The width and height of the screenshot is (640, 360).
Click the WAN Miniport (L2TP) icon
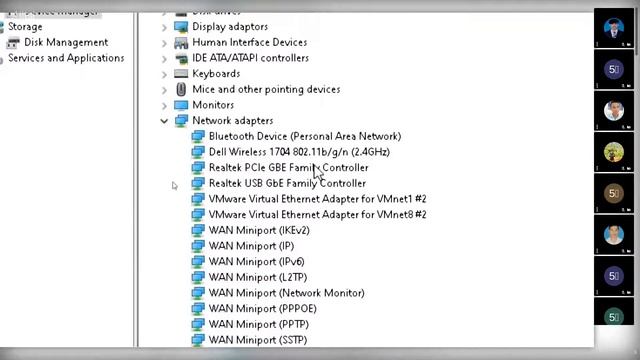(198, 277)
